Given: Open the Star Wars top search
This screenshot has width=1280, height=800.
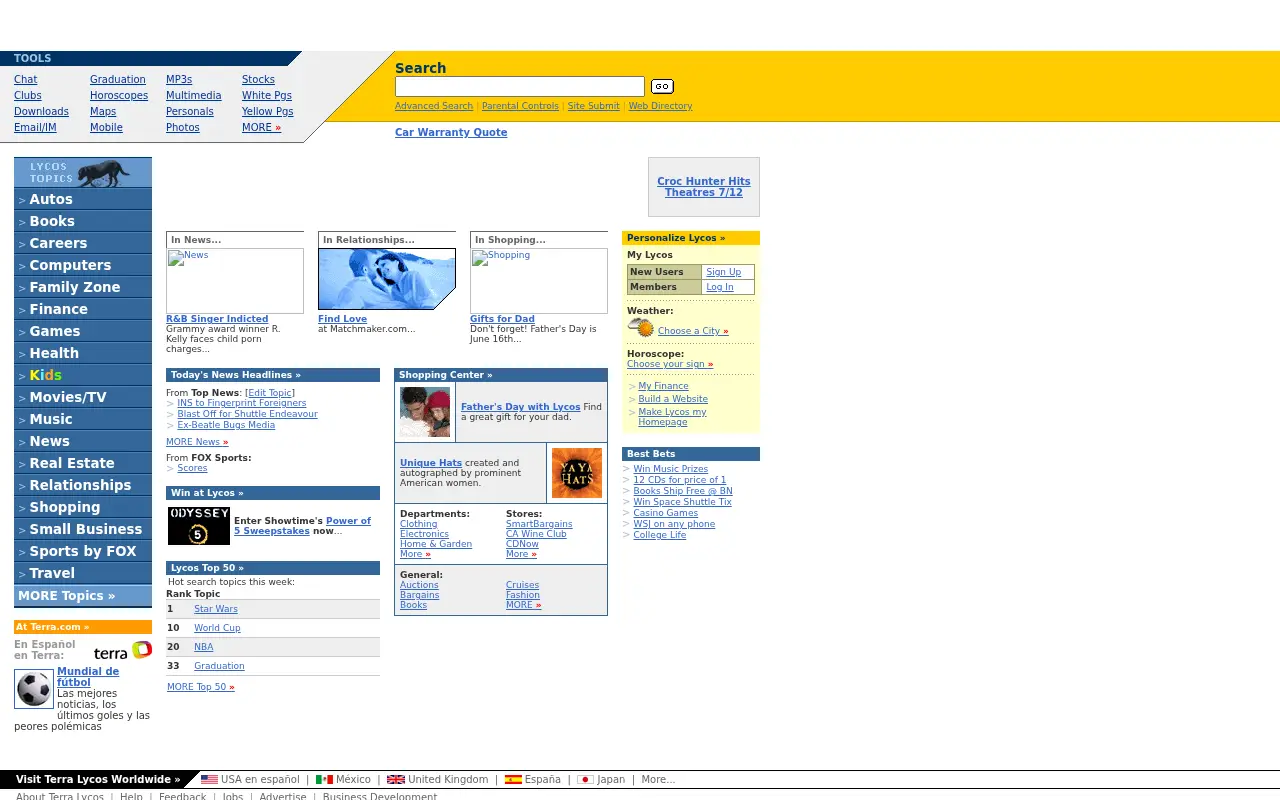Looking at the screenshot, I should (x=216, y=609).
